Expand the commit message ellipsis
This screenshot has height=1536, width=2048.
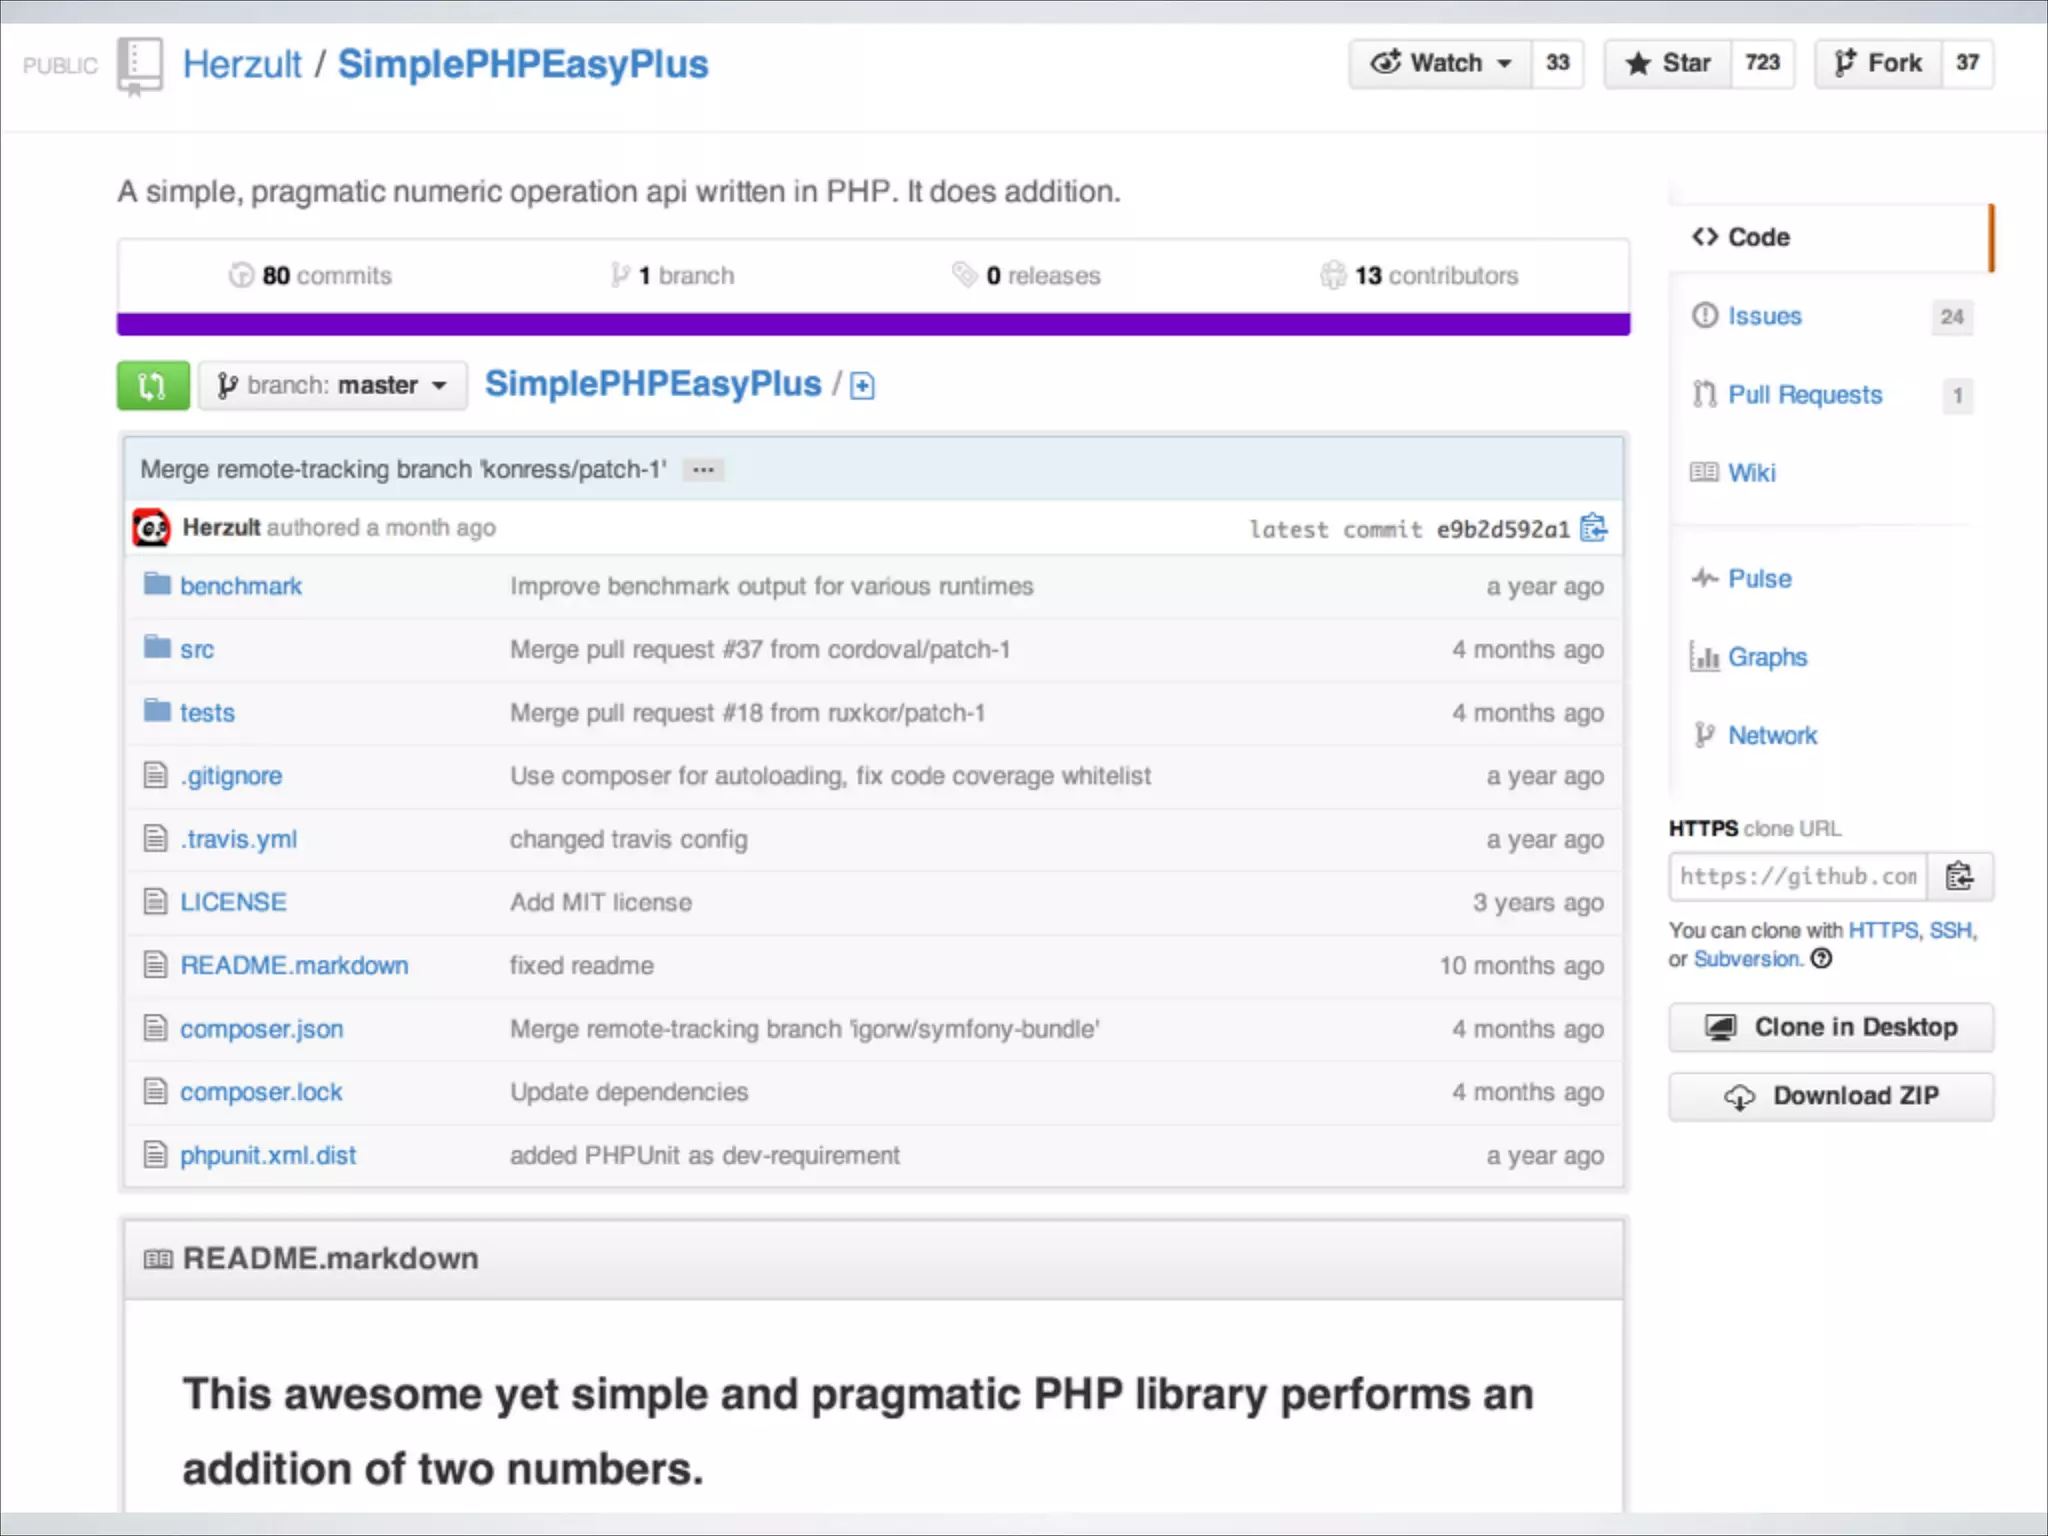703,470
